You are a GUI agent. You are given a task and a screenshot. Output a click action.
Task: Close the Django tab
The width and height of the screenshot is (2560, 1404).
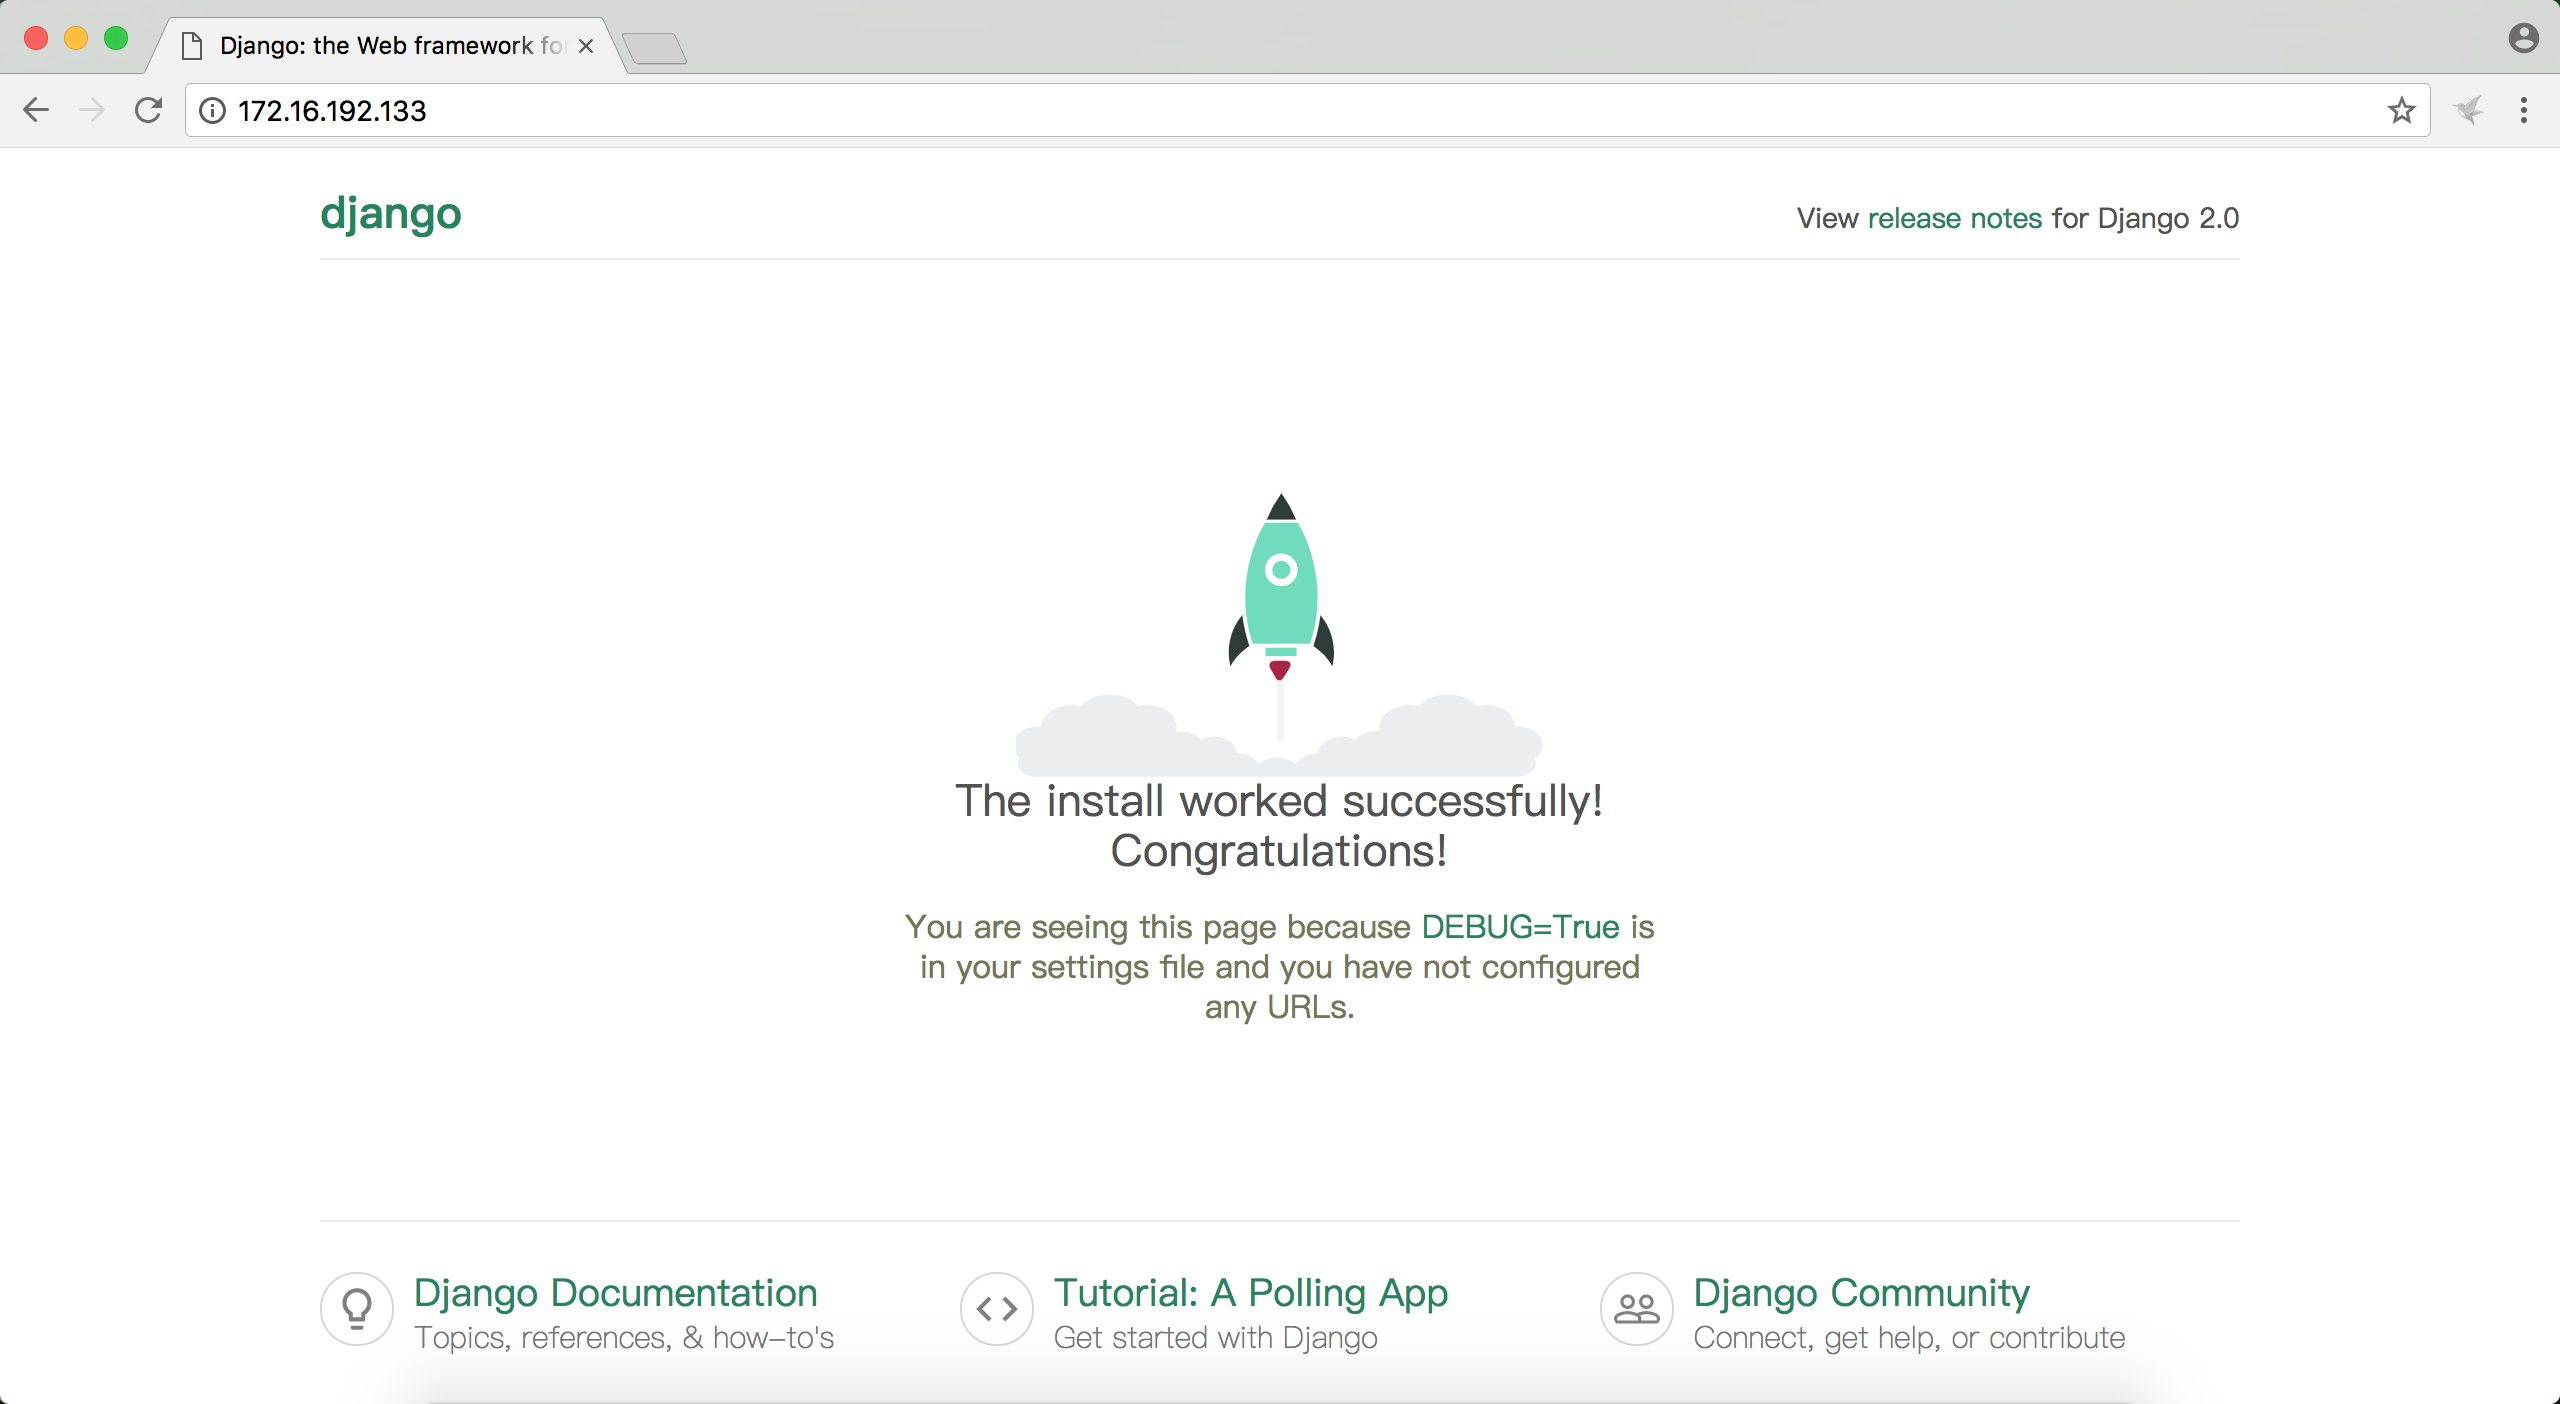586,46
